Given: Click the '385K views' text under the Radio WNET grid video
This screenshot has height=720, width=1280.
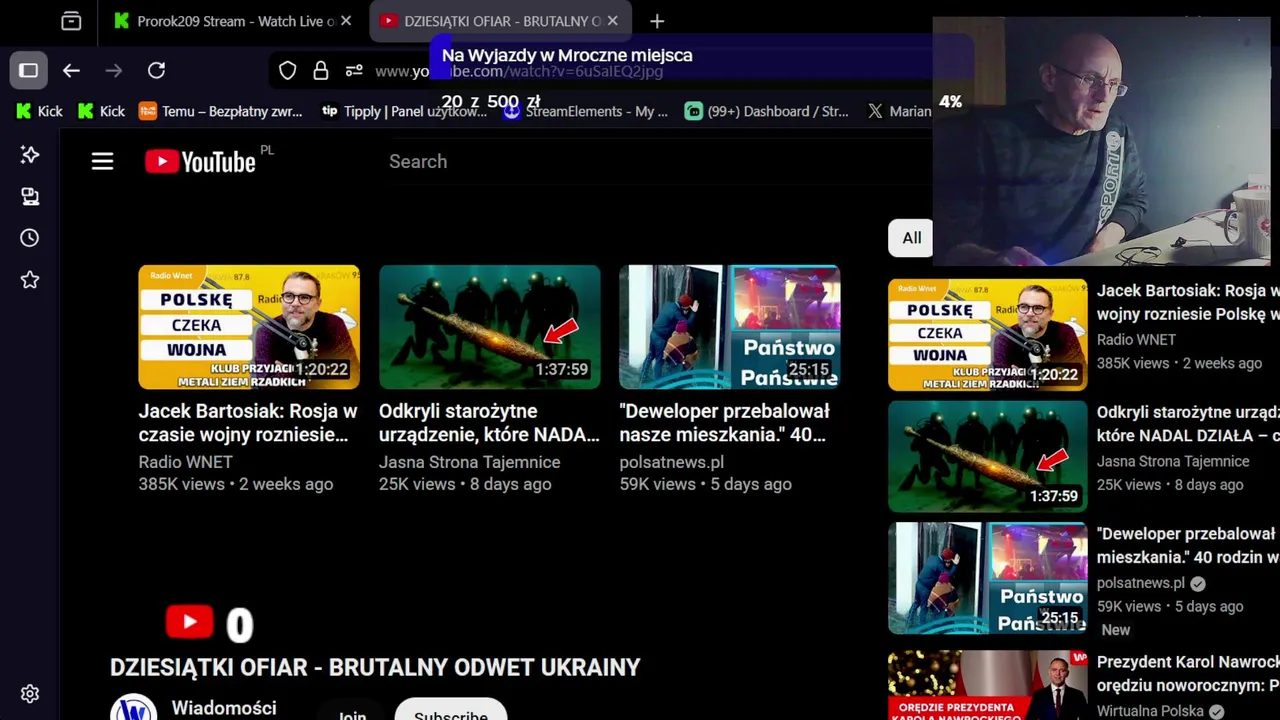Looking at the screenshot, I should pyautogui.click(x=181, y=484).
